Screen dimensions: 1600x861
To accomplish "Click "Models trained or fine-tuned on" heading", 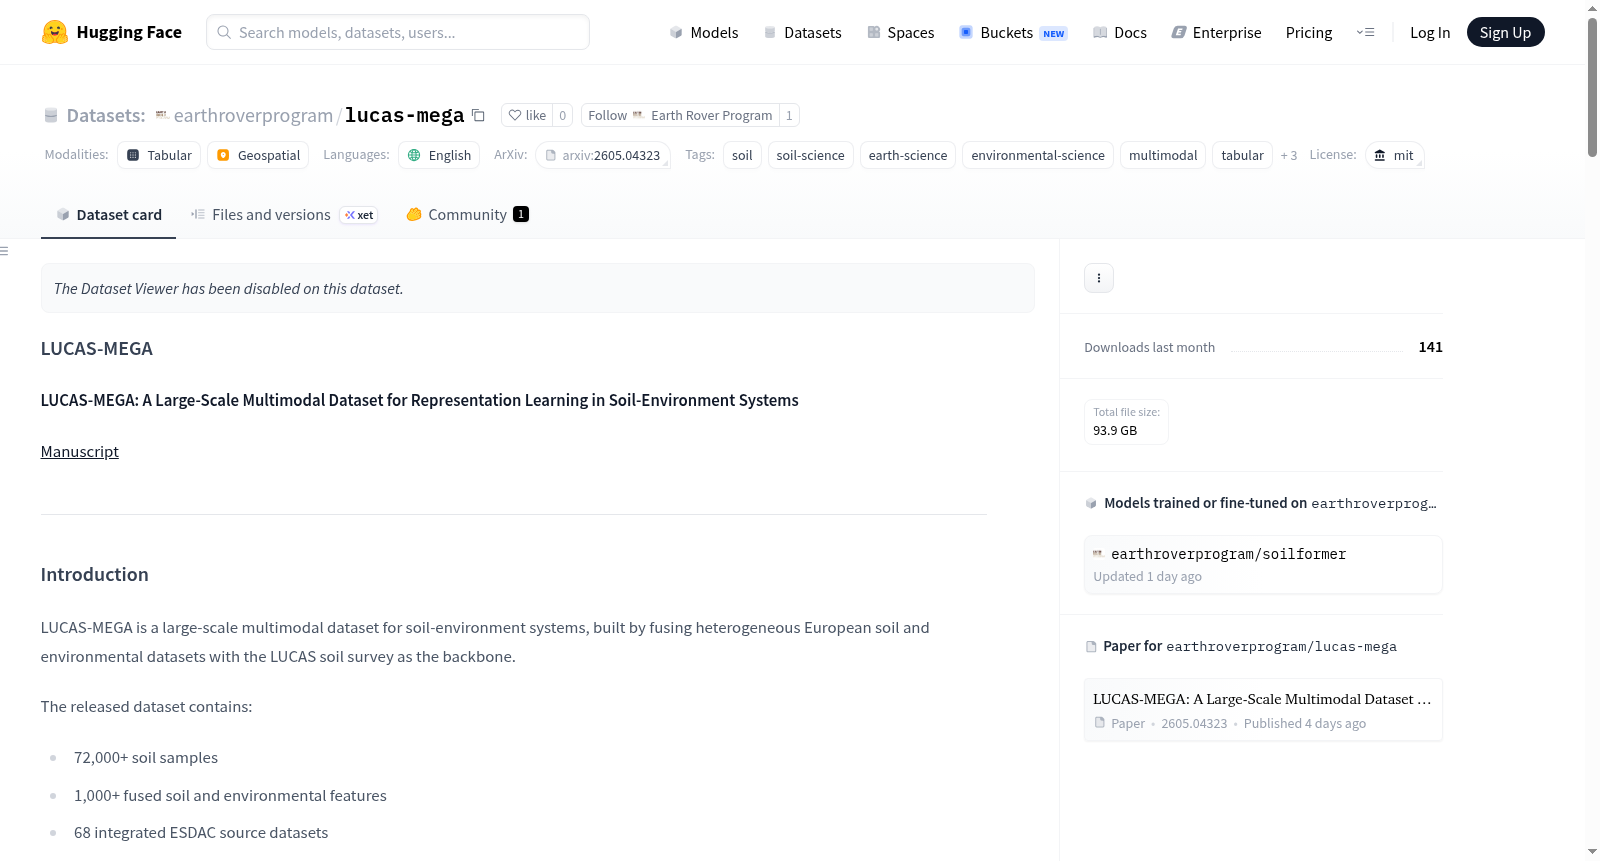I will (x=1205, y=503).
